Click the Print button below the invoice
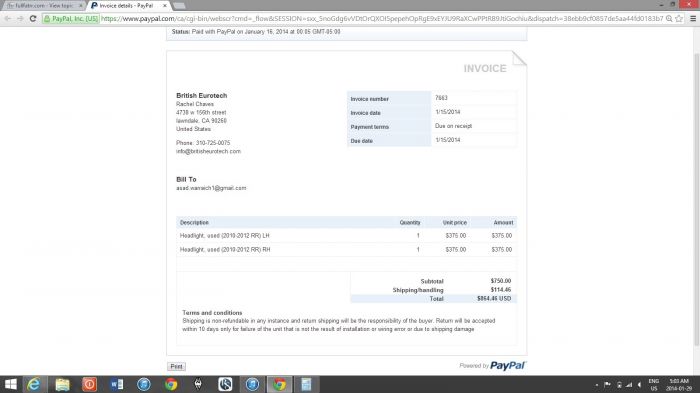This screenshot has width=700, height=393. point(176,366)
